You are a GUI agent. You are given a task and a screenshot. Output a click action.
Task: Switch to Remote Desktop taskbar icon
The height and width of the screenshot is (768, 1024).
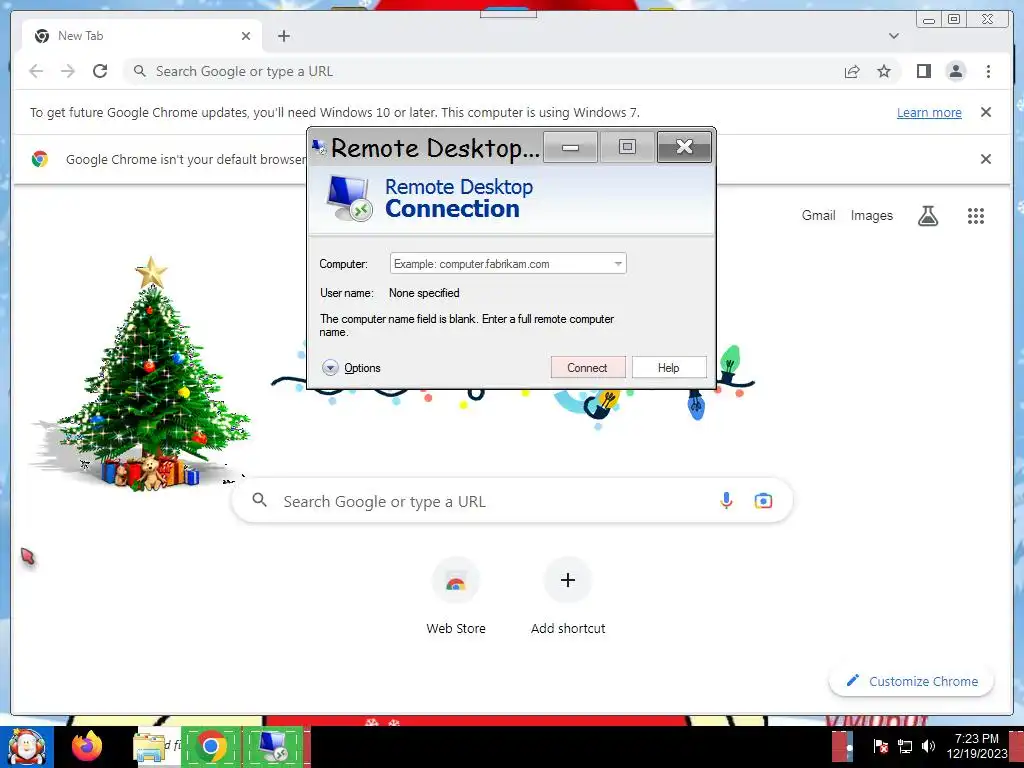click(x=273, y=746)
